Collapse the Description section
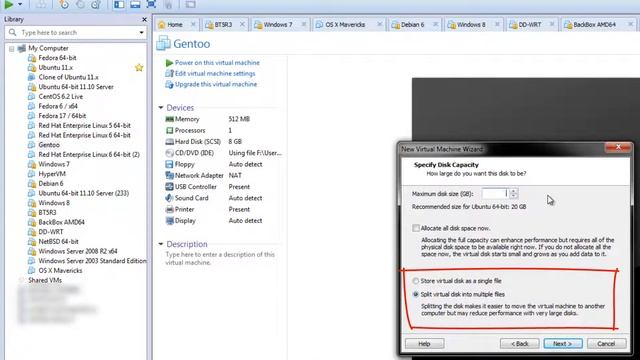The width and height of the screenshot is (640, 360). point(161,244)
